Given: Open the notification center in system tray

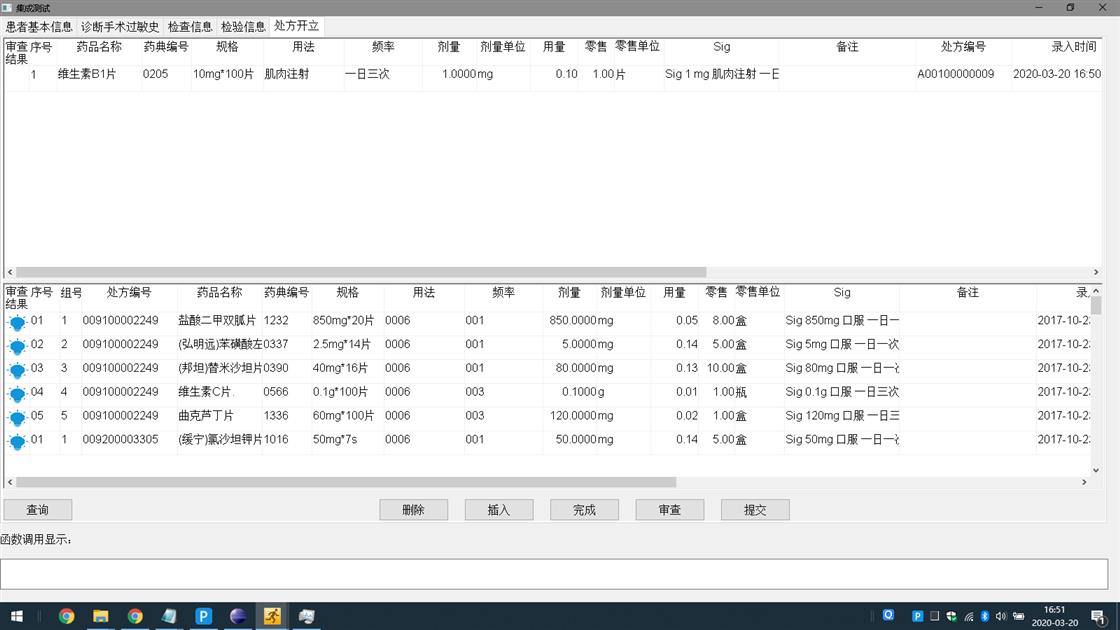Looking at the screenshot, I should pos(1097,616).
